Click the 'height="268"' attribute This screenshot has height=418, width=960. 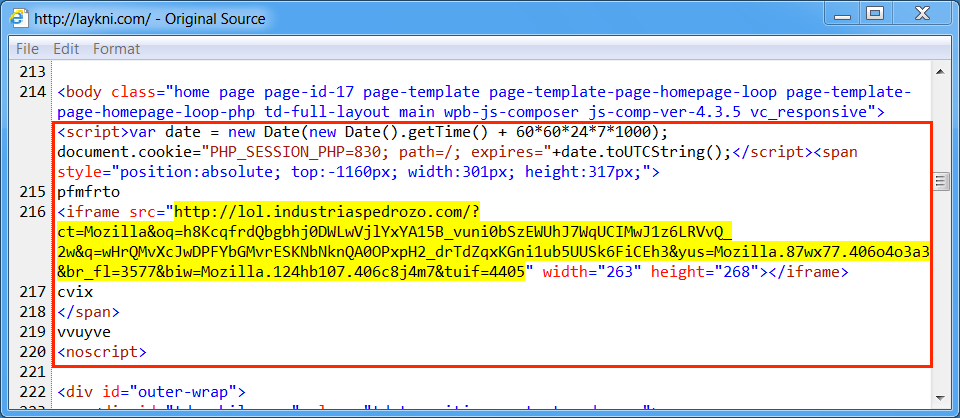(705, 272)
